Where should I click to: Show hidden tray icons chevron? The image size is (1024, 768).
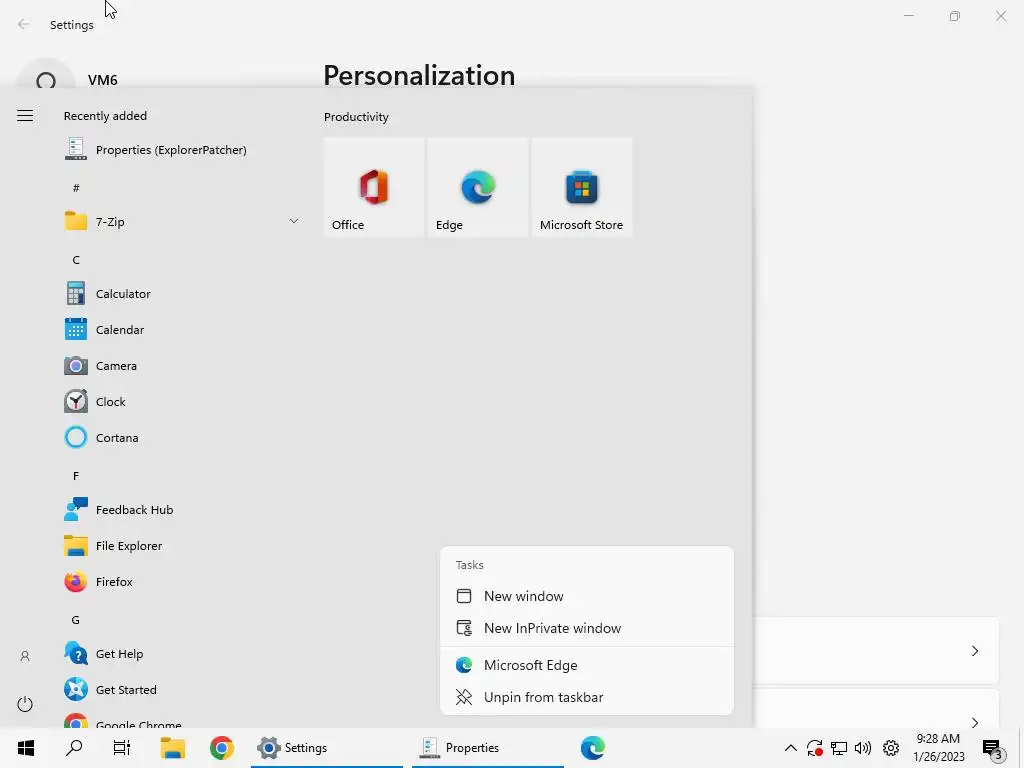click(790, 748)
